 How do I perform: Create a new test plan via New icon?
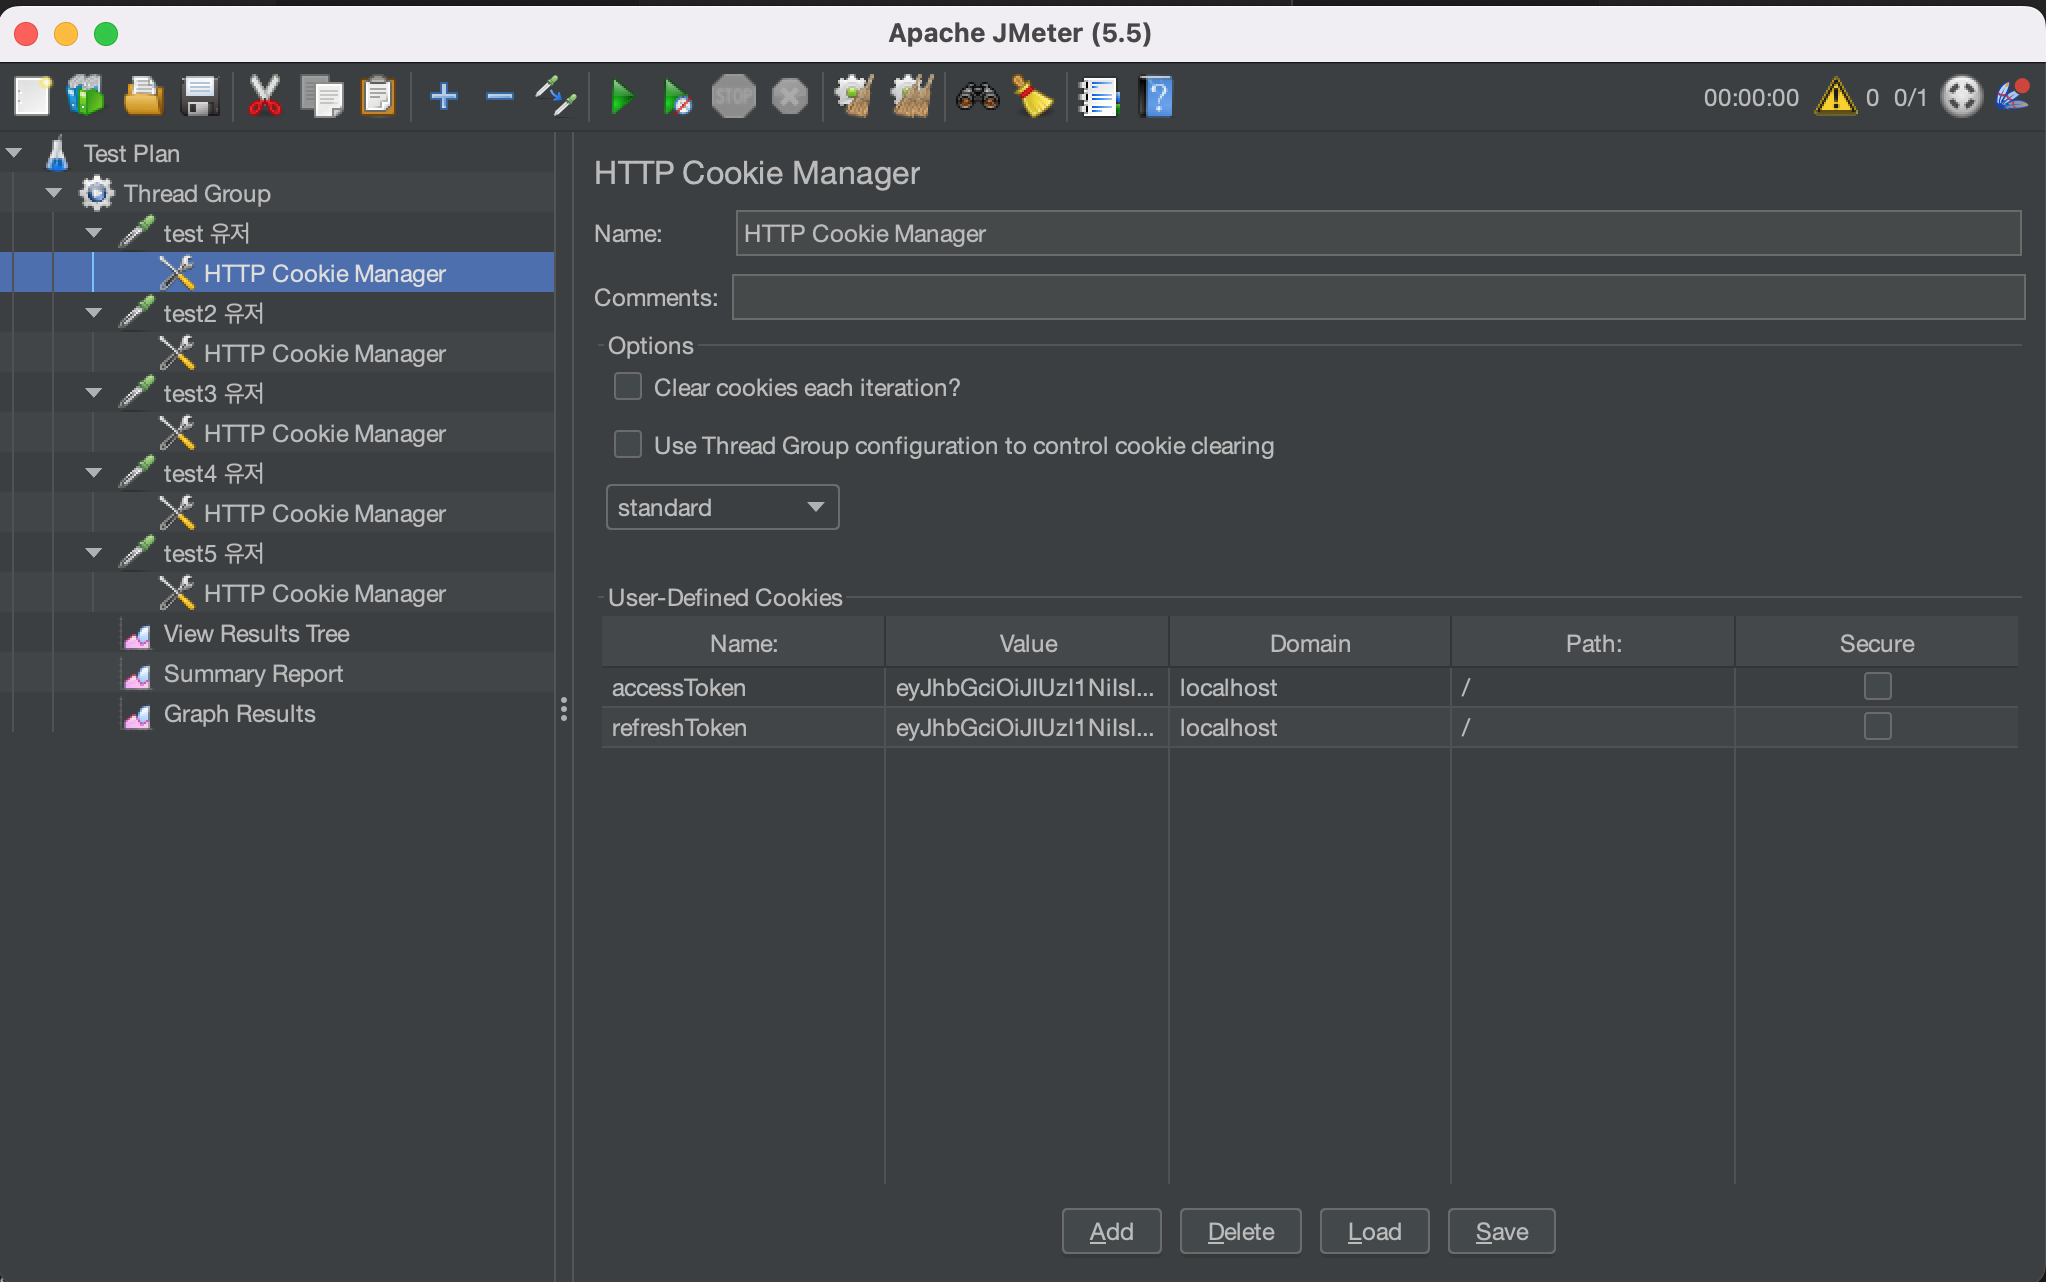pos(32,97)
